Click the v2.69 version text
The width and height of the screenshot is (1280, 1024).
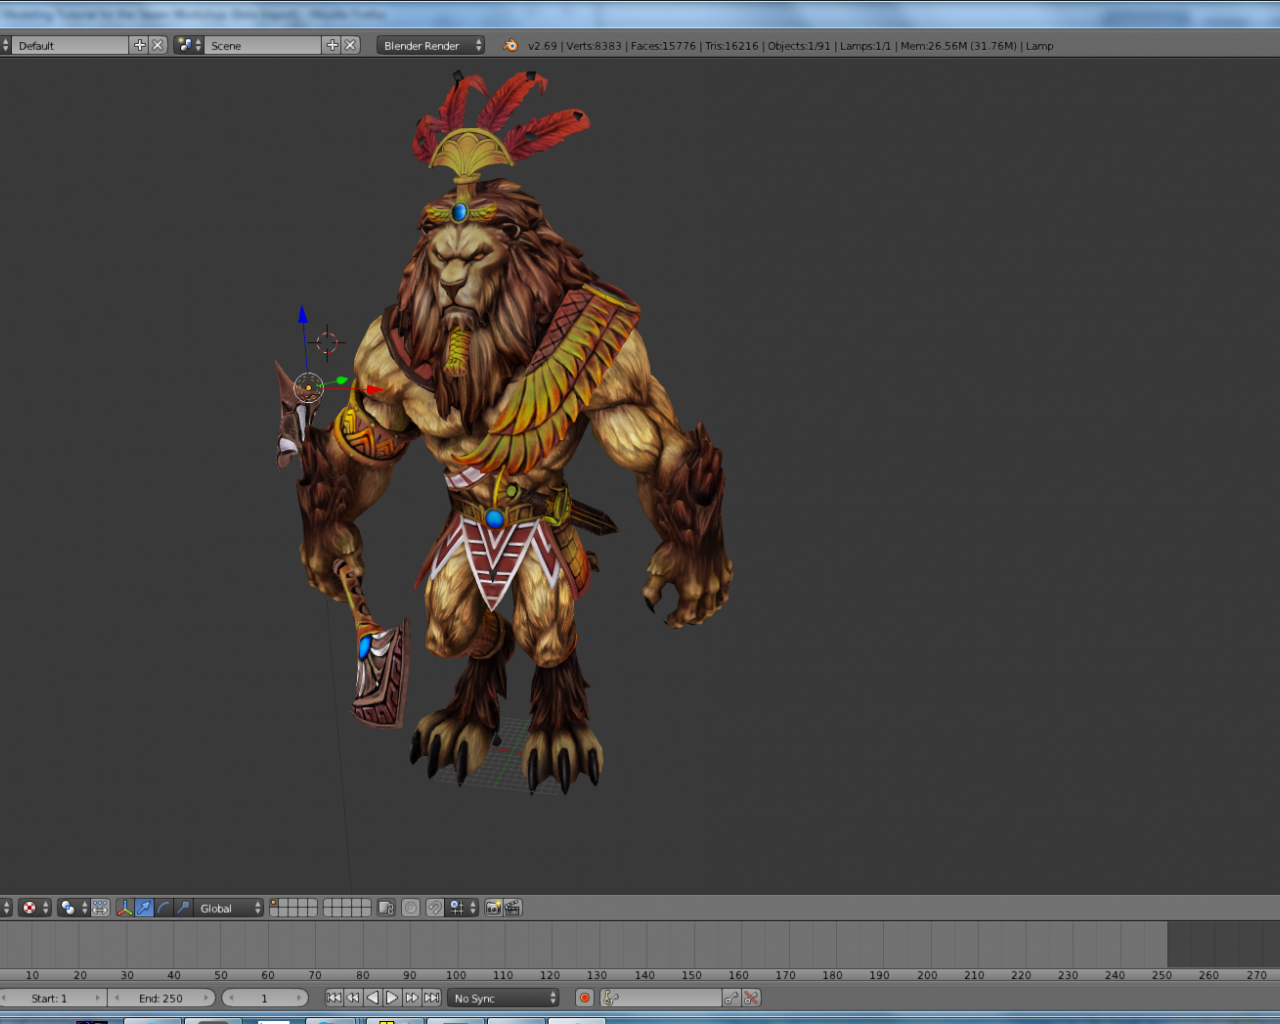[542, 46]
